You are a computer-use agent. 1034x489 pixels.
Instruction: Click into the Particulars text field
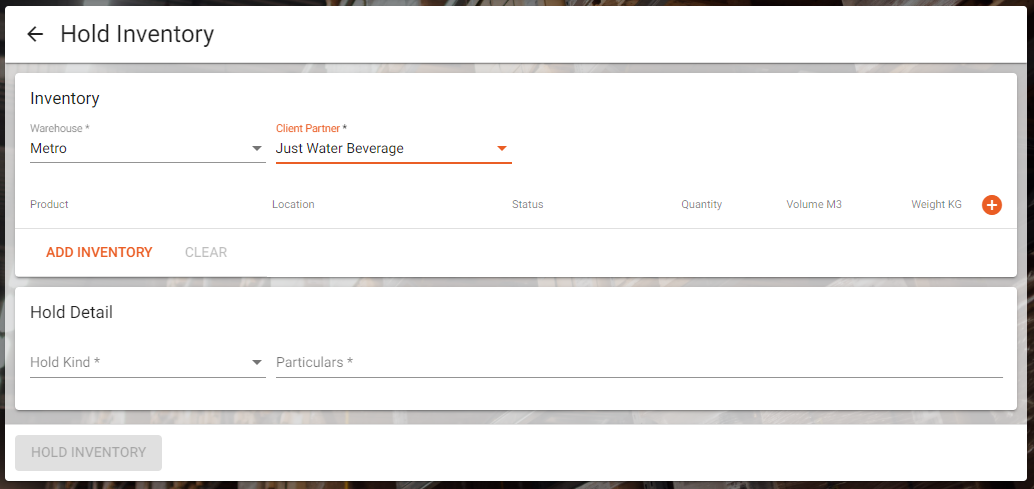639,362
